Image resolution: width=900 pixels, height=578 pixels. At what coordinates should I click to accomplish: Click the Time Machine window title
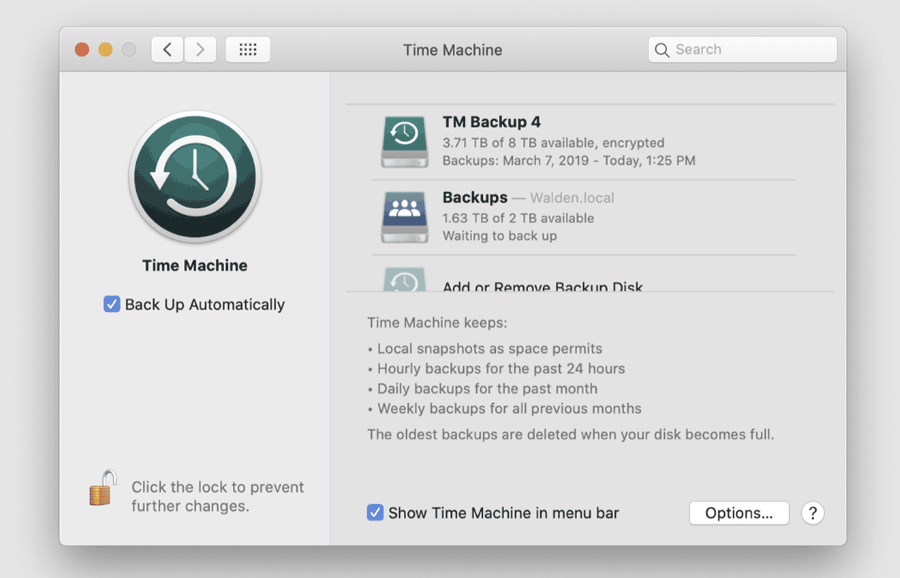pos(452,50)
